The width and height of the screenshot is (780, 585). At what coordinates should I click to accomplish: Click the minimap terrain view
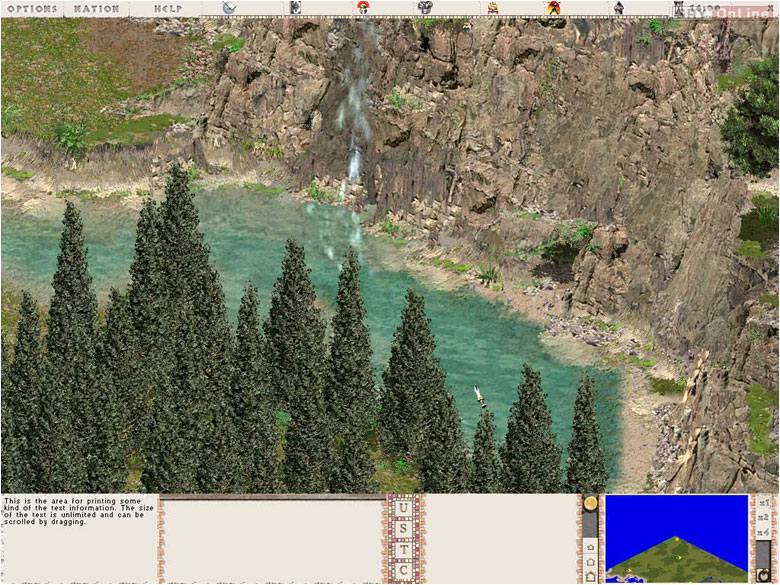[677, 538]
